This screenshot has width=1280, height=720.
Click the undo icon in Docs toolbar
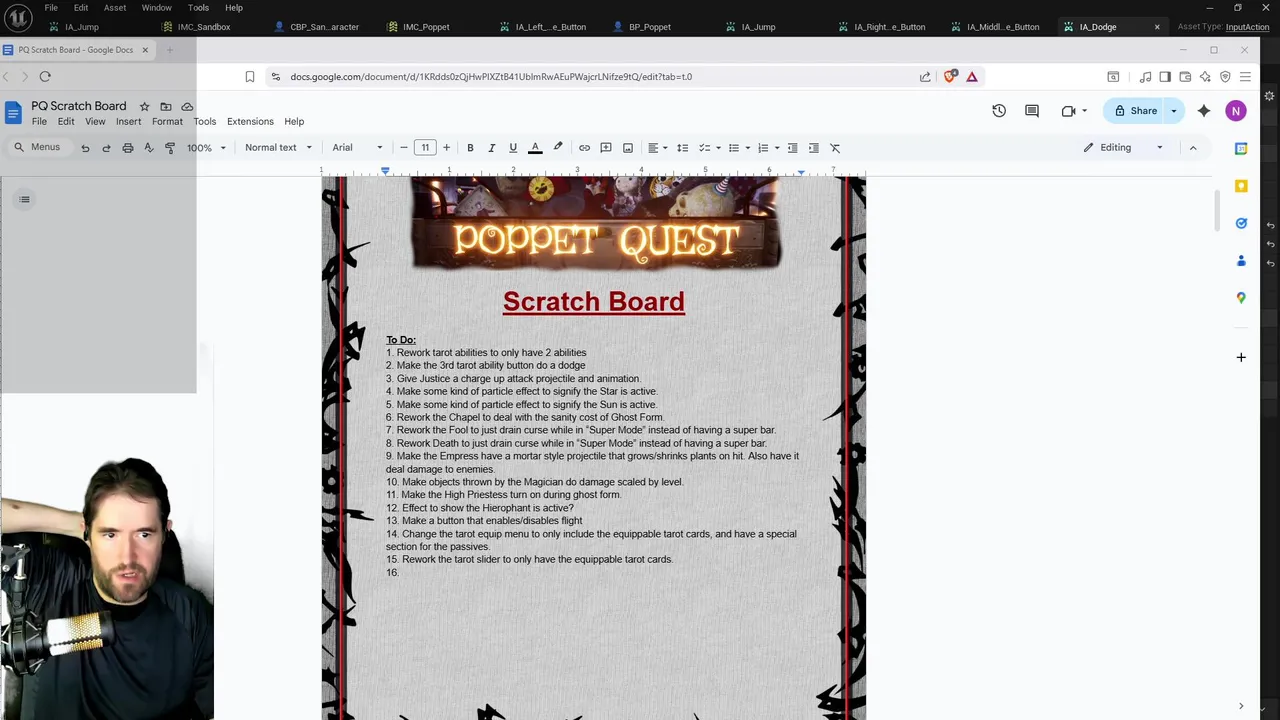click(x=85, y=148)
